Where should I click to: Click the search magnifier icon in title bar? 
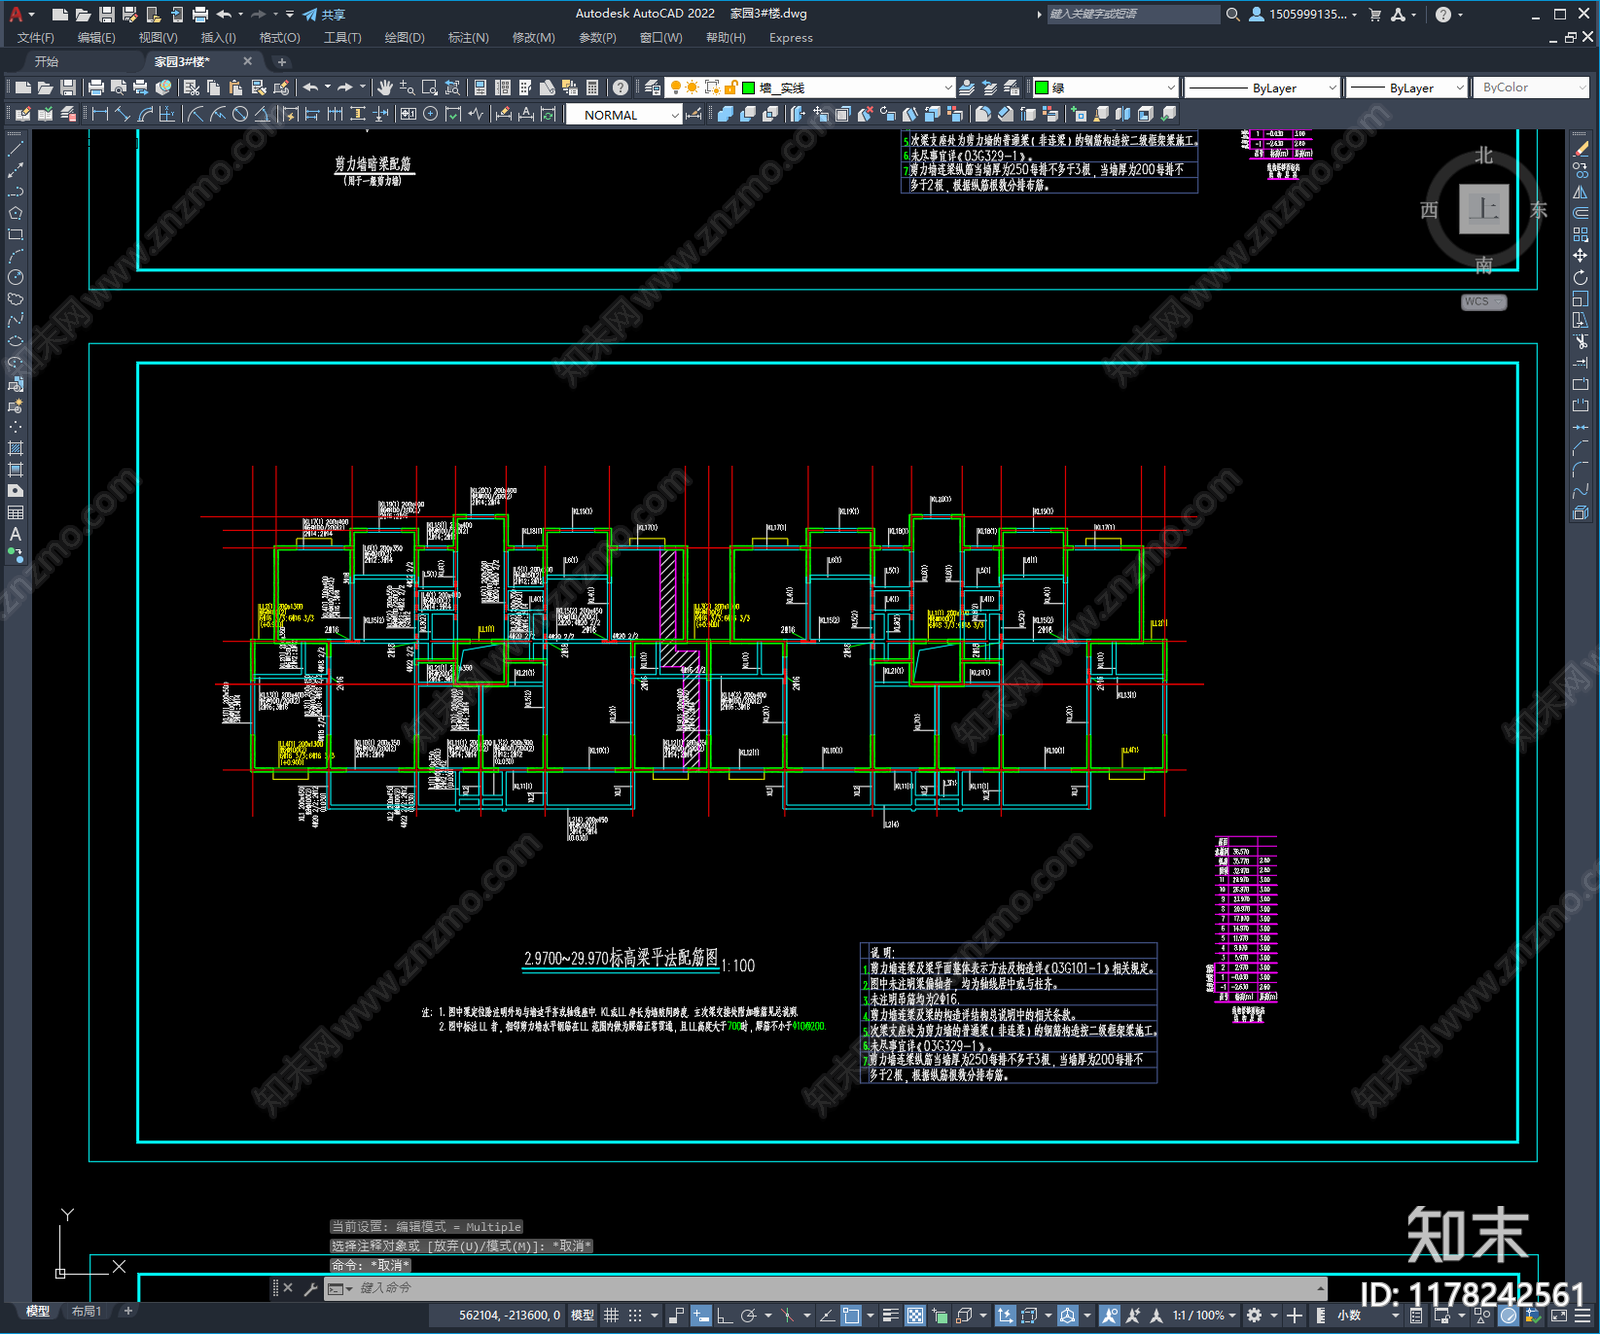coord(1233,14)
